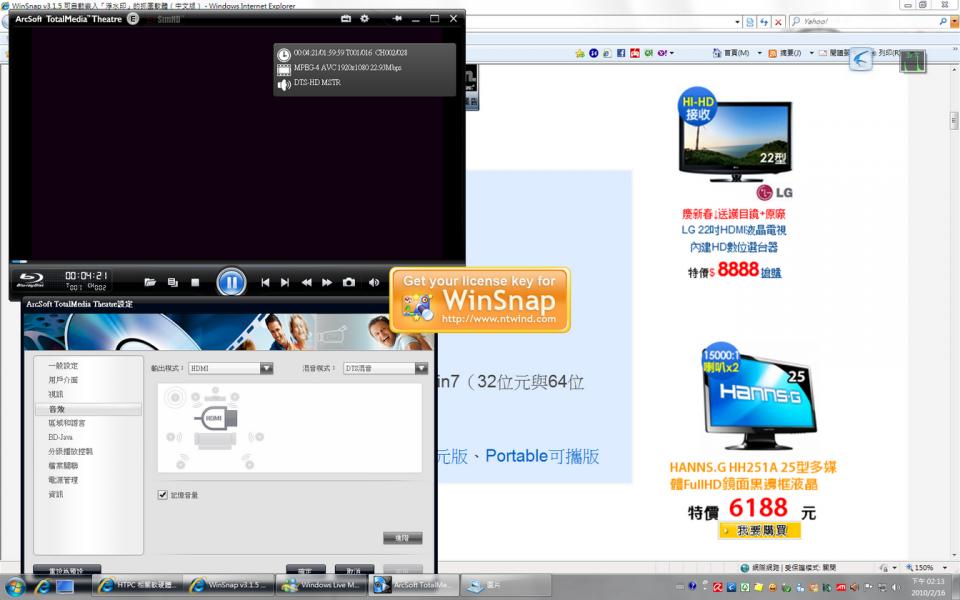Open the IE address bar history dropdown
The height and width of the screenshot is (600, 960).
click(737, 22)
